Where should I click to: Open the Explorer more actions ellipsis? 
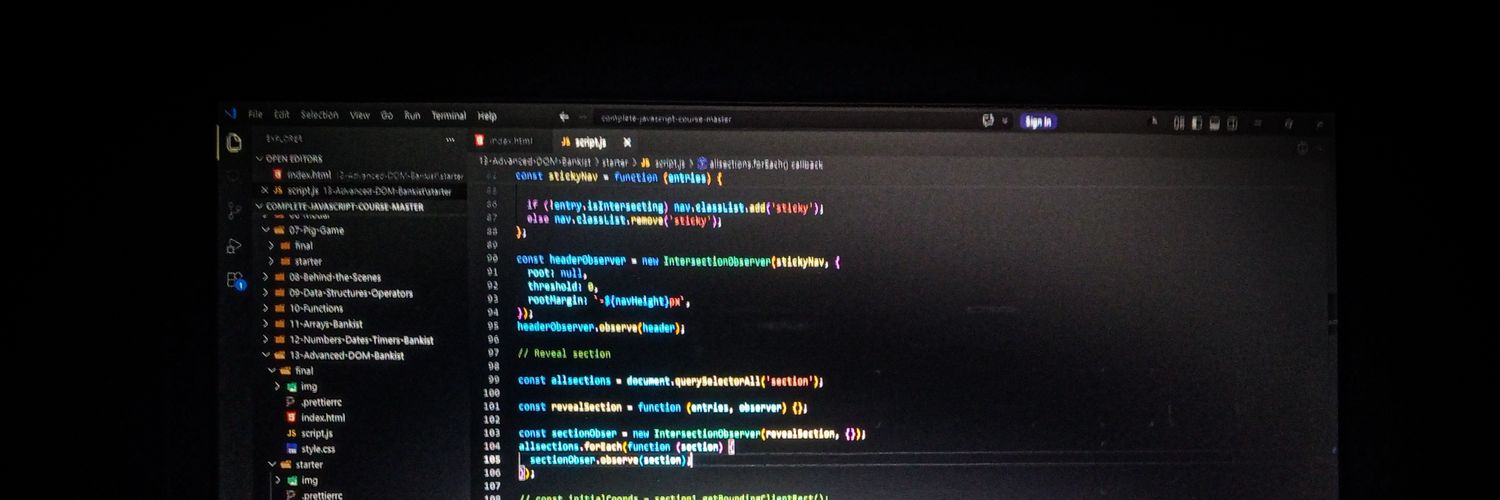pos(450,140)
